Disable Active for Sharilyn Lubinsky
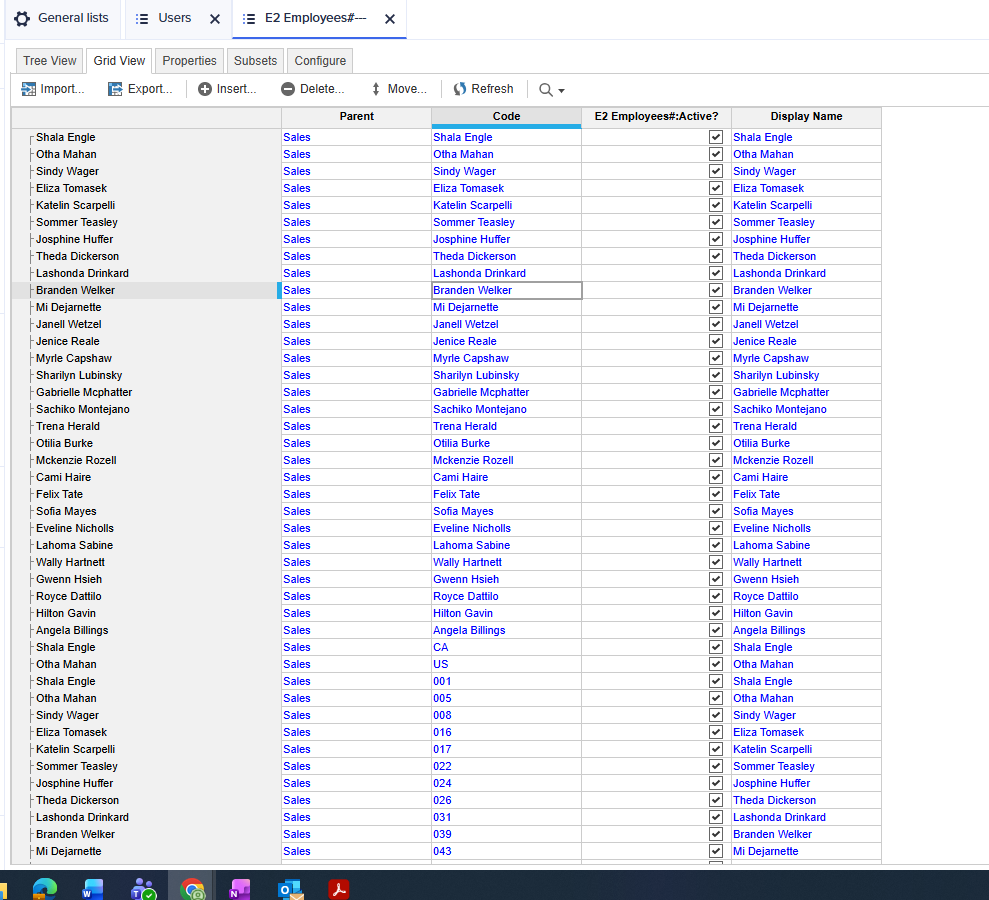This screenshot has height=900, width=989. click(x=715, y=375)
